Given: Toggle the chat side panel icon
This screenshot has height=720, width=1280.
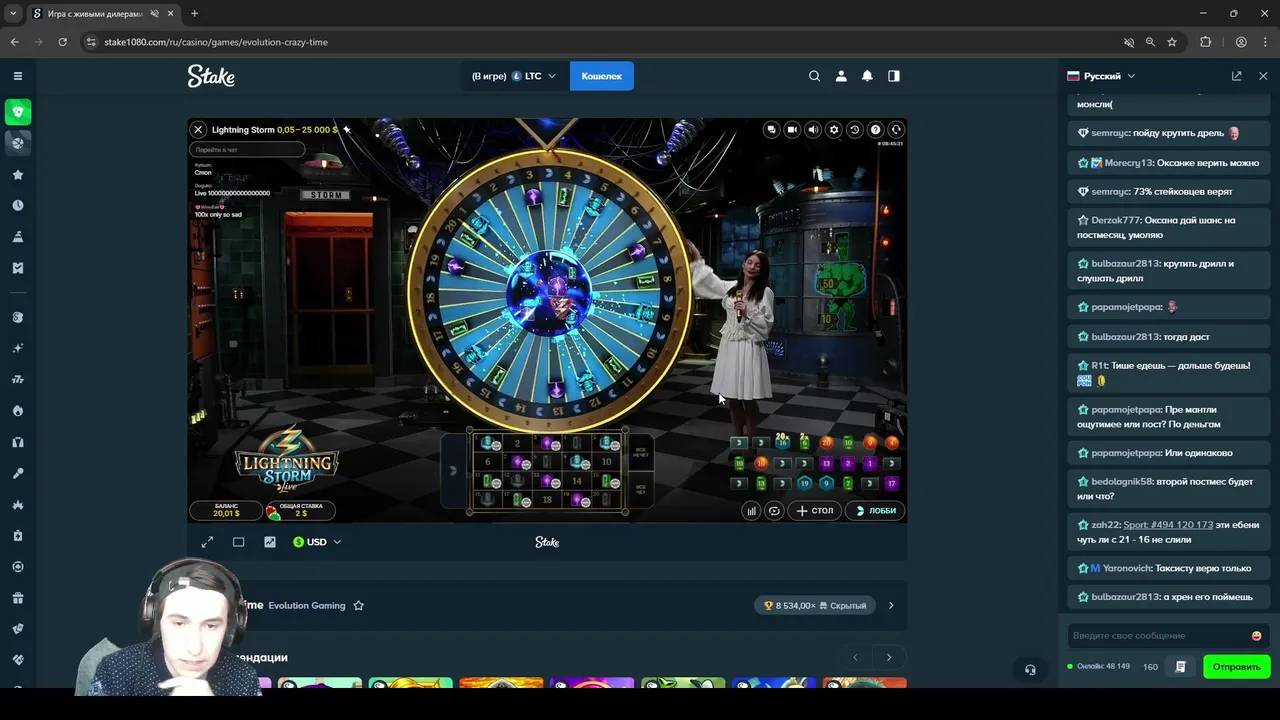Looking at the screenshot, I should tap(894, 76).
